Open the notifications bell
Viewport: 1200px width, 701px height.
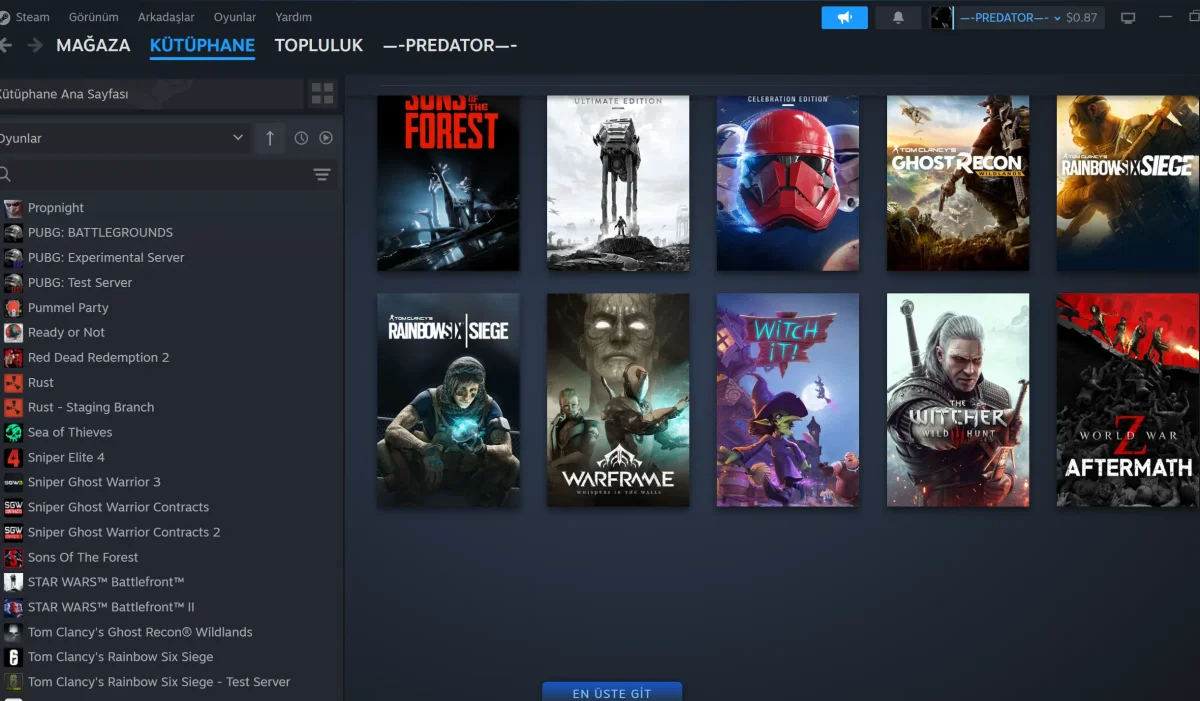click(897, 18)
